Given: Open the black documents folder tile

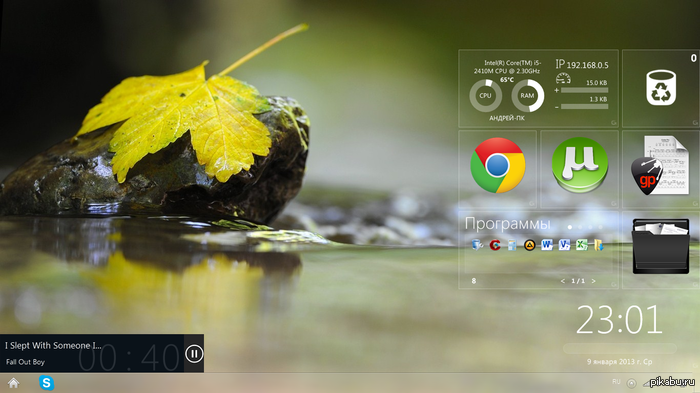Looking at the screenshot, I should pos(661,246).
